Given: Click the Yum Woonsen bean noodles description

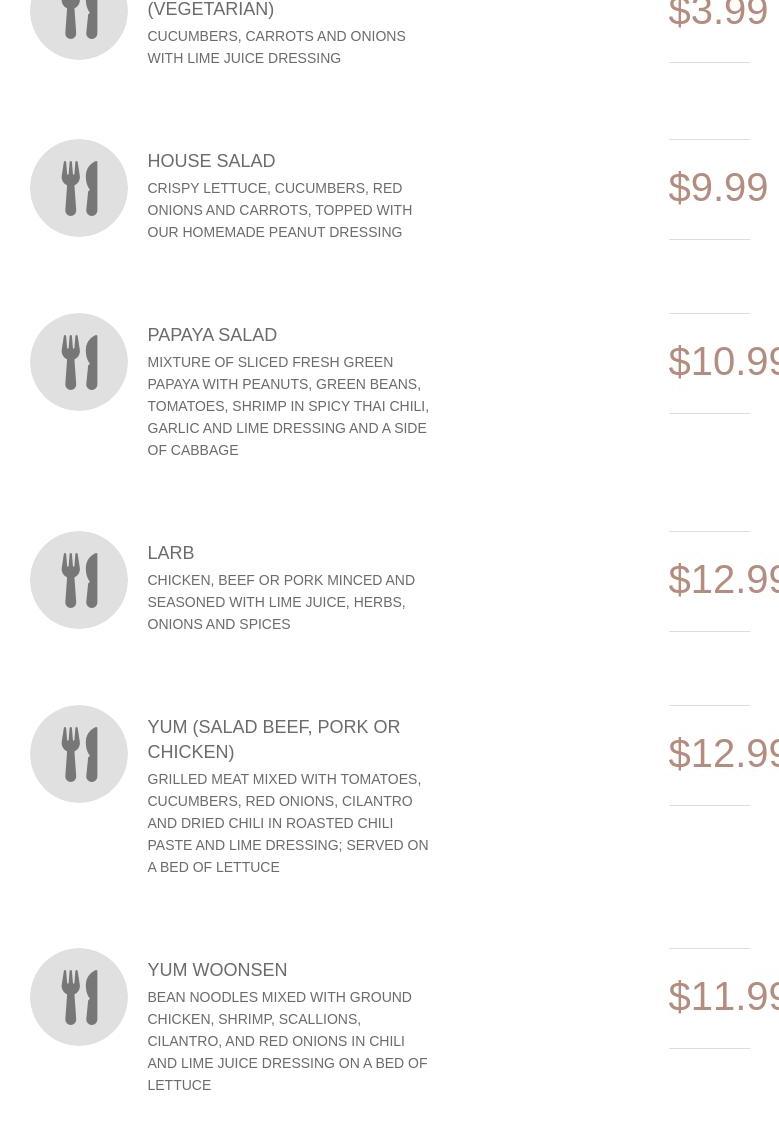Looking at the screenshot, I should pyautogui.click(x=287, y=1041).
